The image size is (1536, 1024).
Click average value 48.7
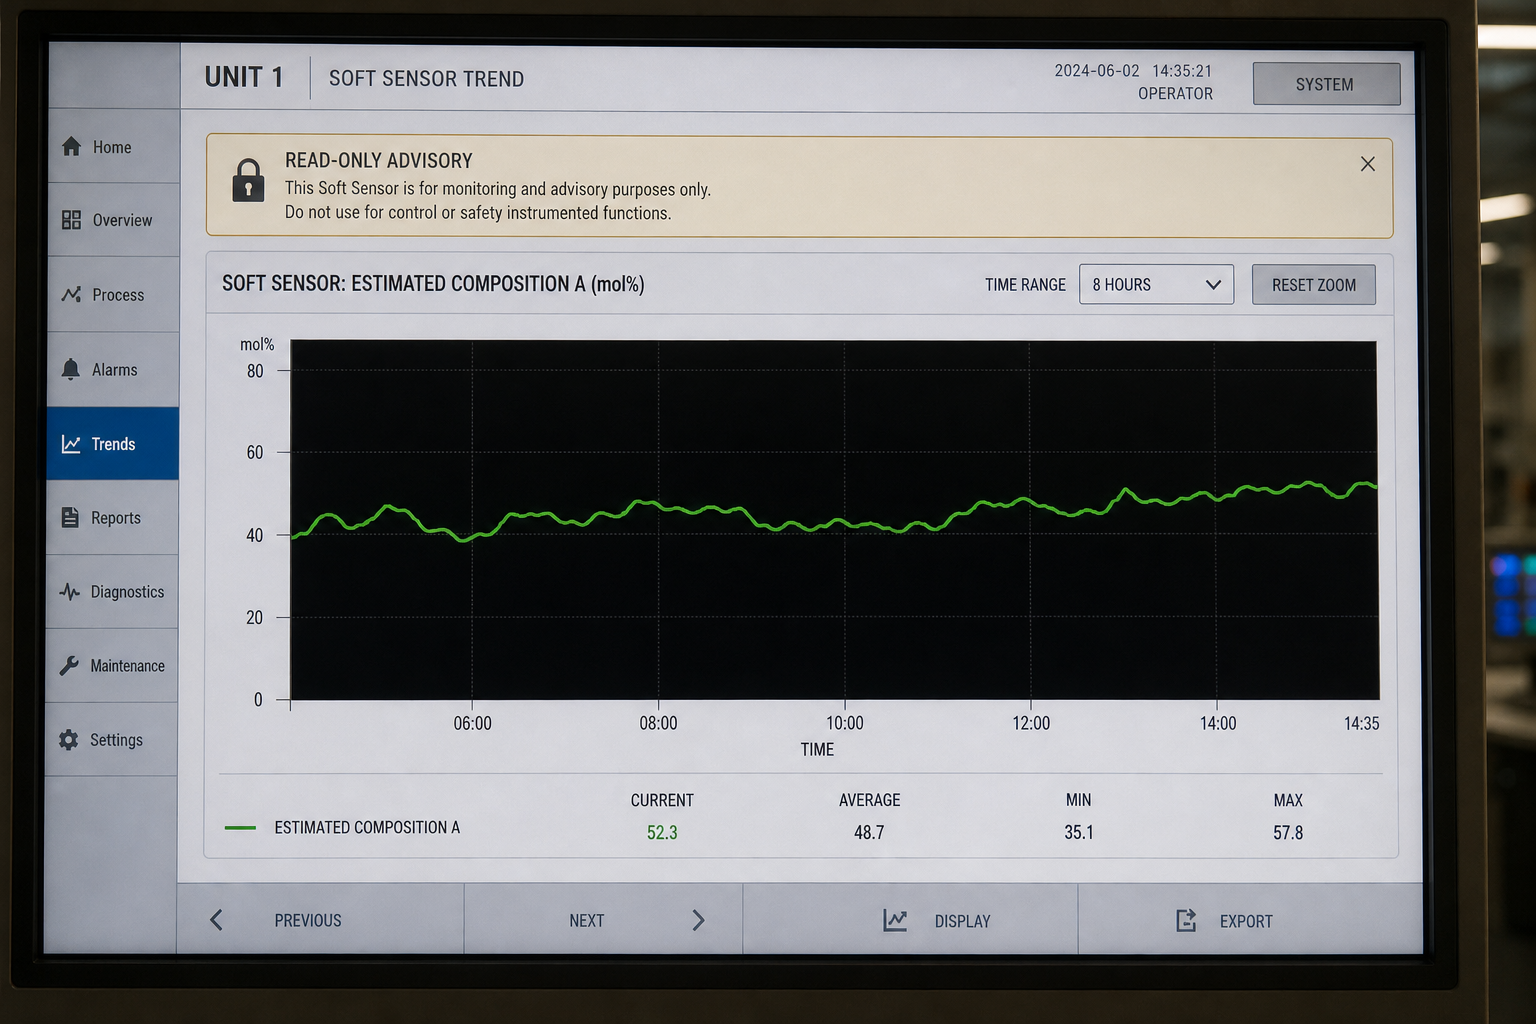coord(869,832)
